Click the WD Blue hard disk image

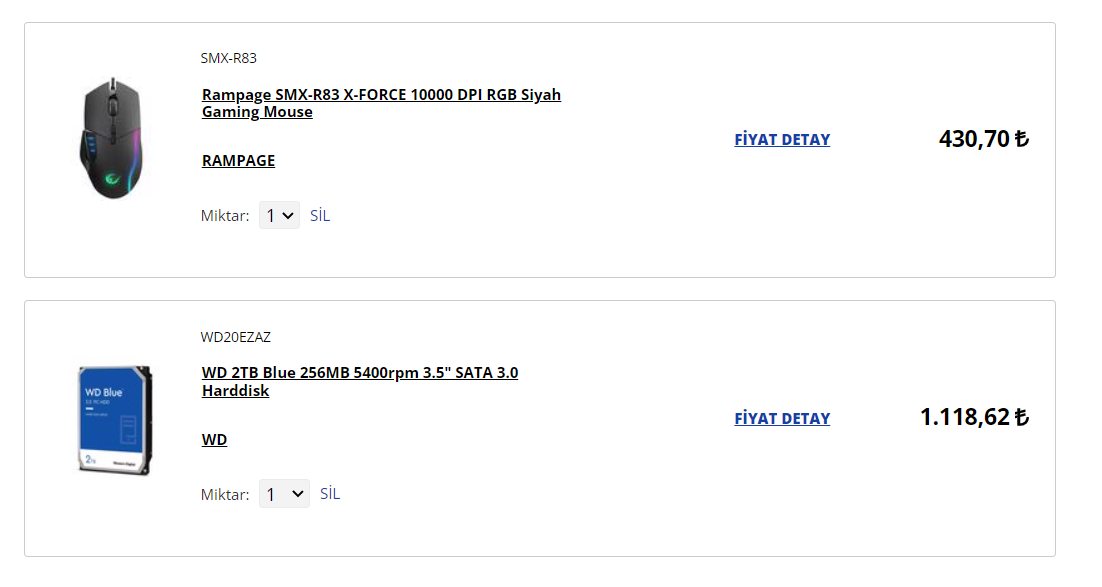click(115, 419)
